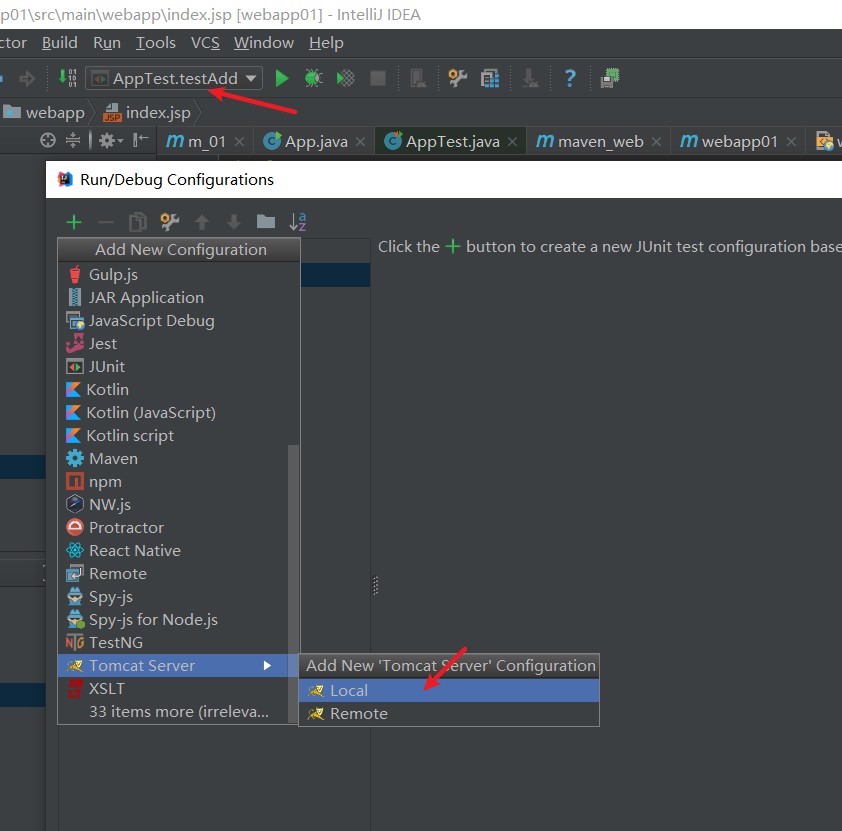Close the maven_web tab
The width and height of the screenshot is (842, 831).
(656, 142)
